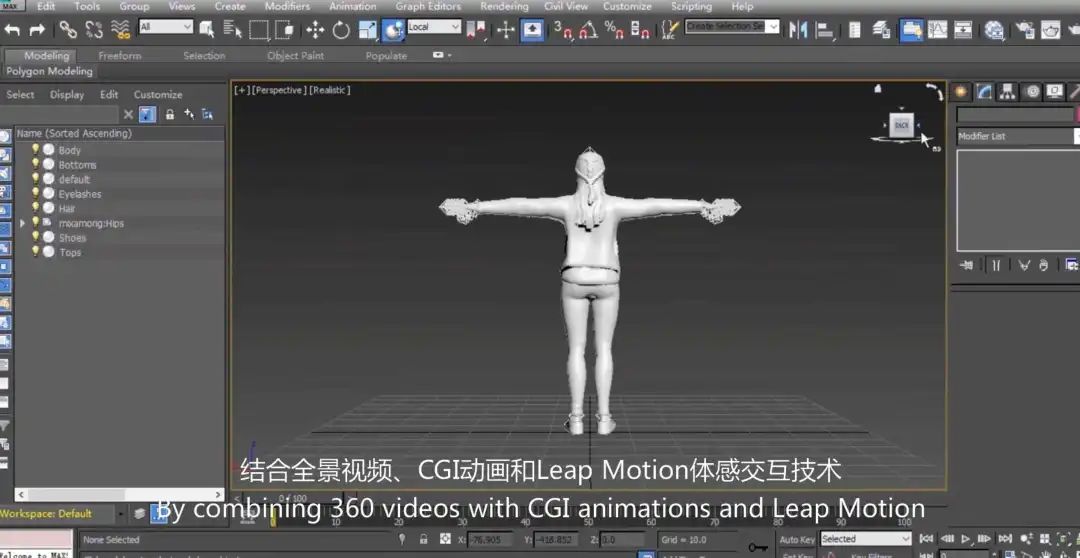The image size is (1080, 558).
Task: Toggle the scene explorer lock icon
Action: pyautogui.click(x=169, y=114)
